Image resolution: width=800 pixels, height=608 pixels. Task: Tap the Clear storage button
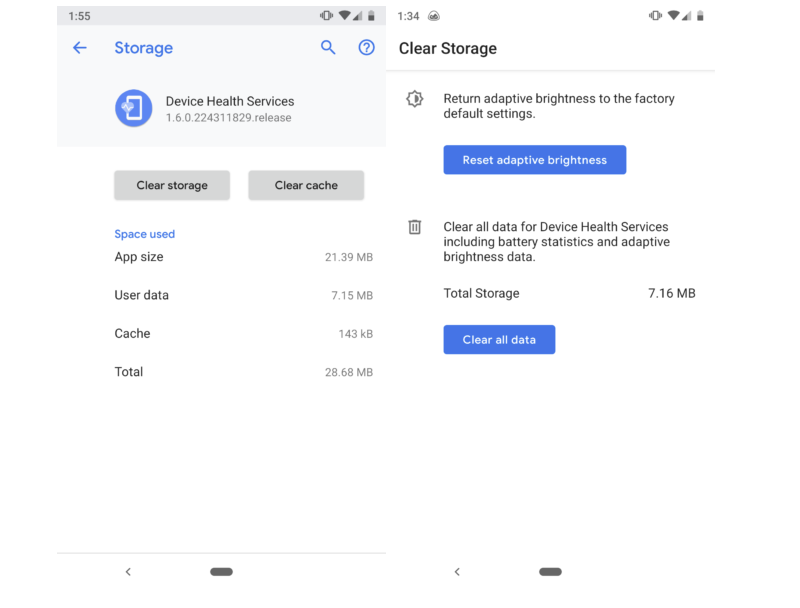click(172, 185)
